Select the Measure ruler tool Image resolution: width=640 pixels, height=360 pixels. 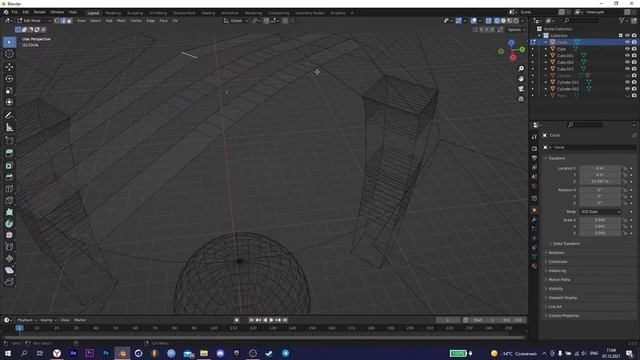pyautogui.click(x=9, y=128)
